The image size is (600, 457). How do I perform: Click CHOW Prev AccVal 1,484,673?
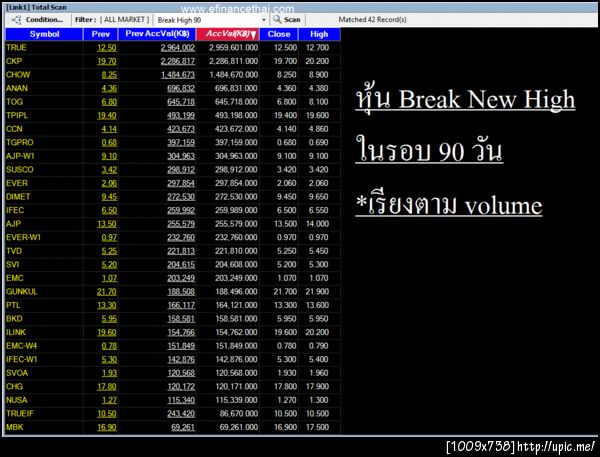tap(178, 75)
